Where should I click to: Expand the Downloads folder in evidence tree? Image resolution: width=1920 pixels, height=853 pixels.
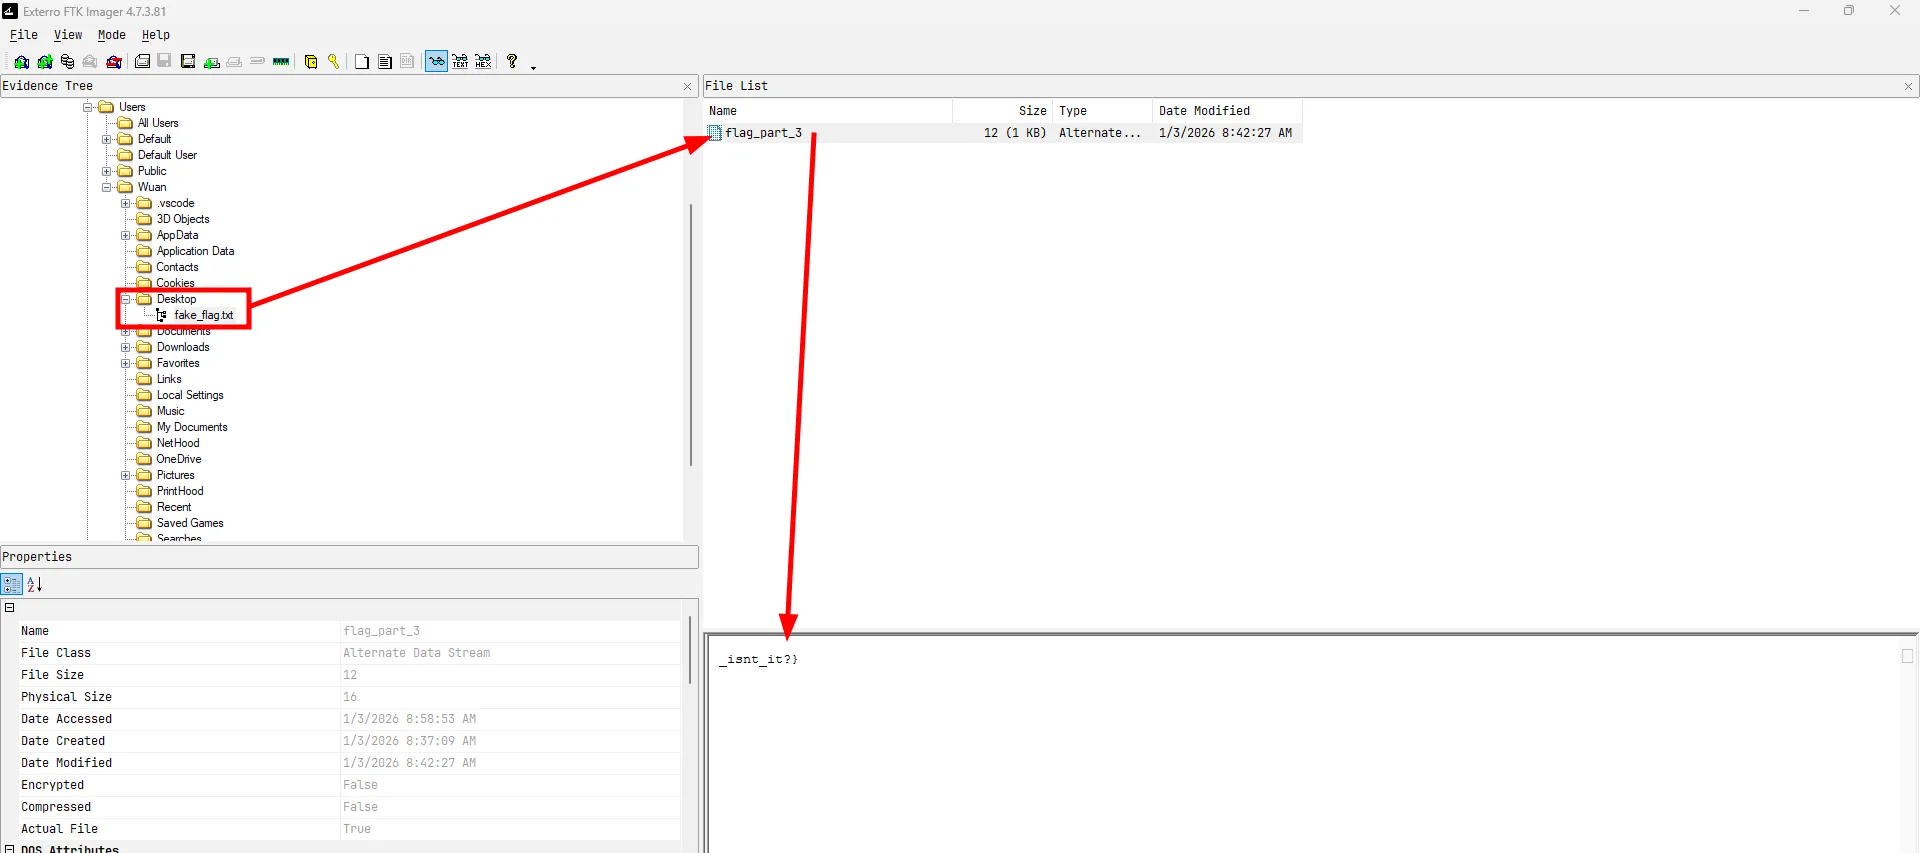(126, 347)
